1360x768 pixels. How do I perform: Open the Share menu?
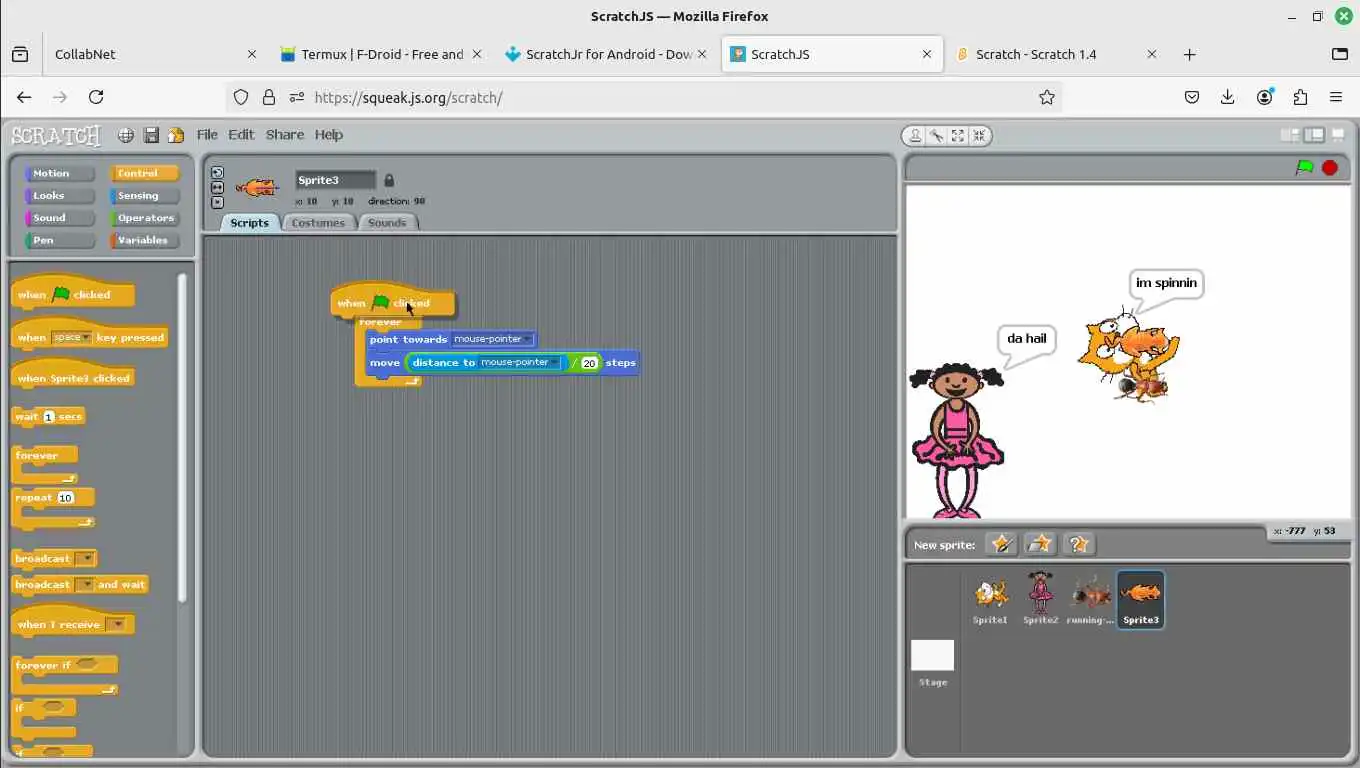(x=285, y=135)
